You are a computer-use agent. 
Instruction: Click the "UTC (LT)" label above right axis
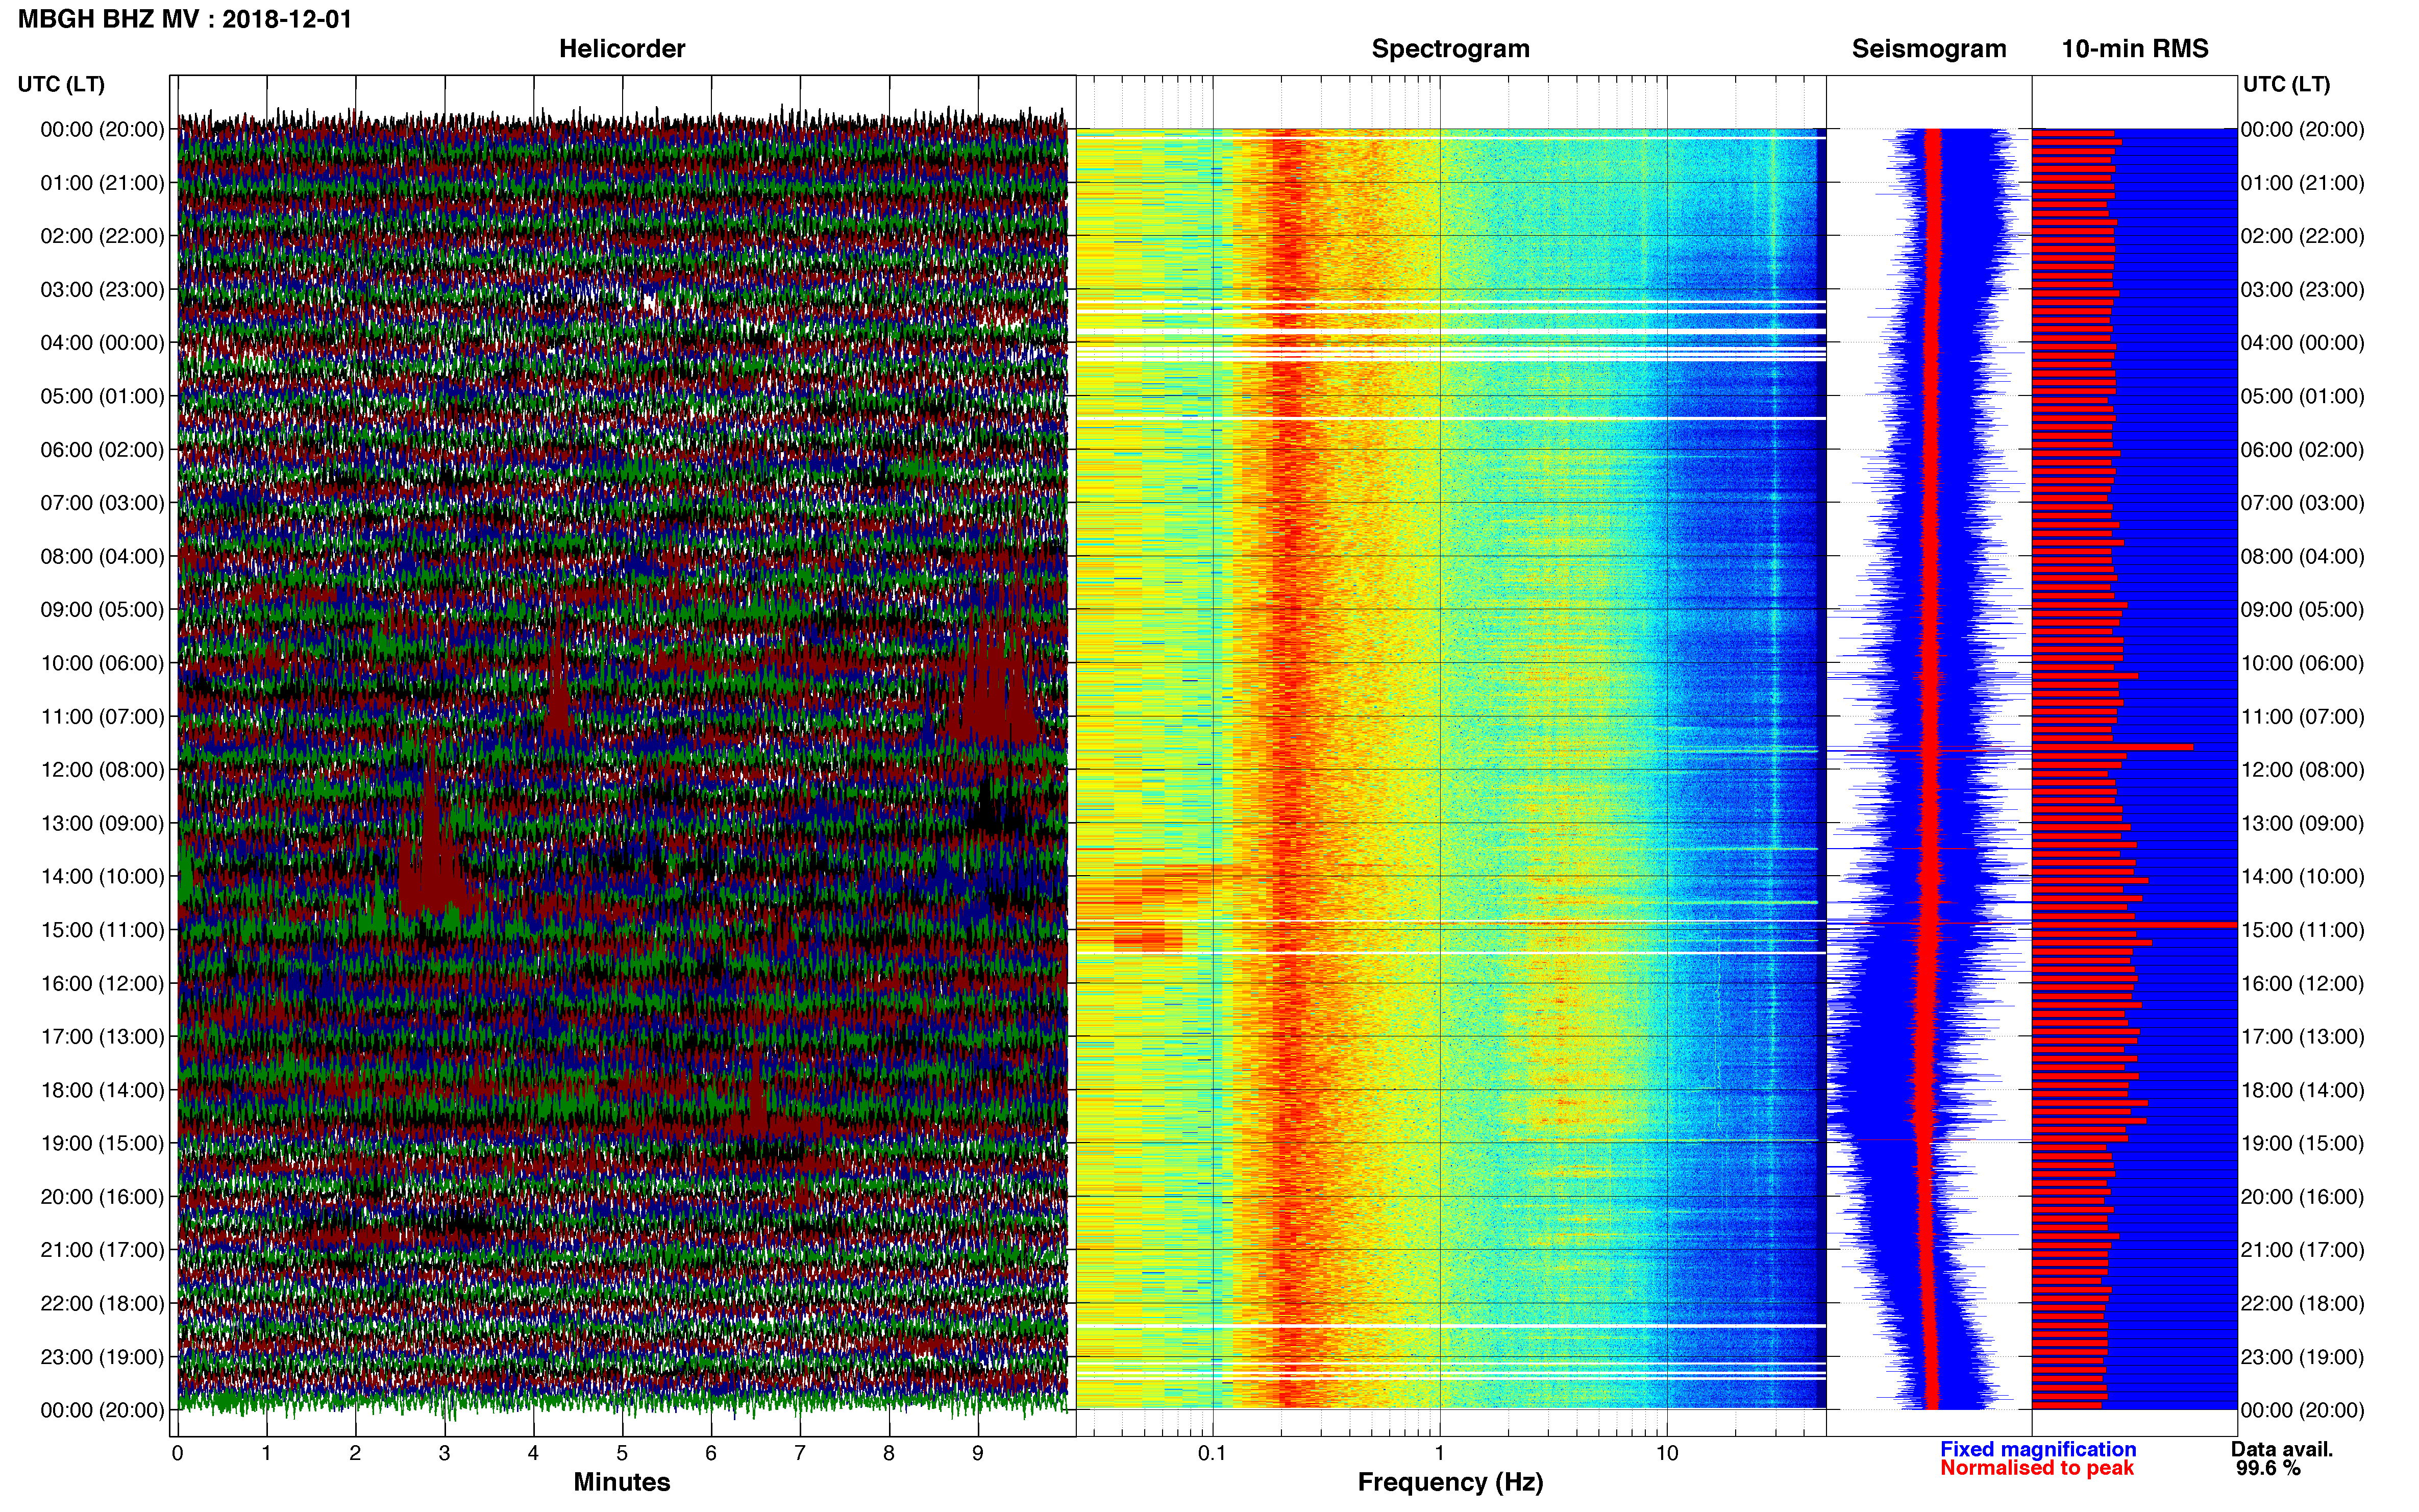coord(2286,84)
